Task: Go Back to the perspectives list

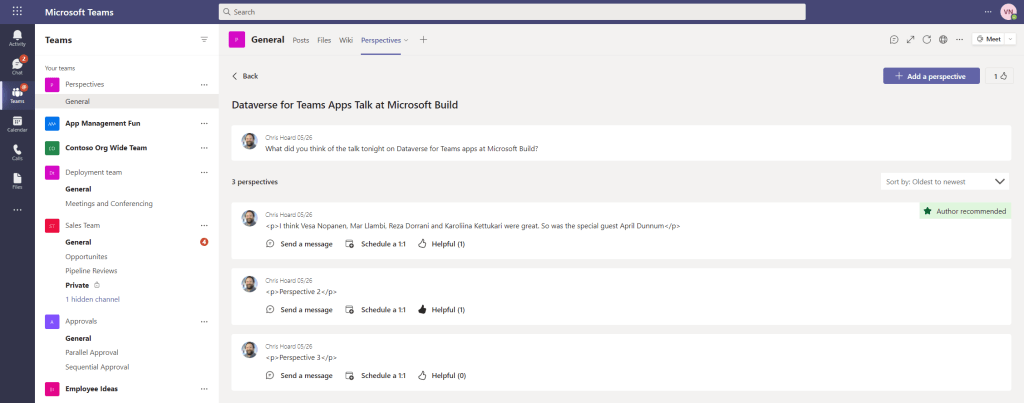Action: coord(245,76)
